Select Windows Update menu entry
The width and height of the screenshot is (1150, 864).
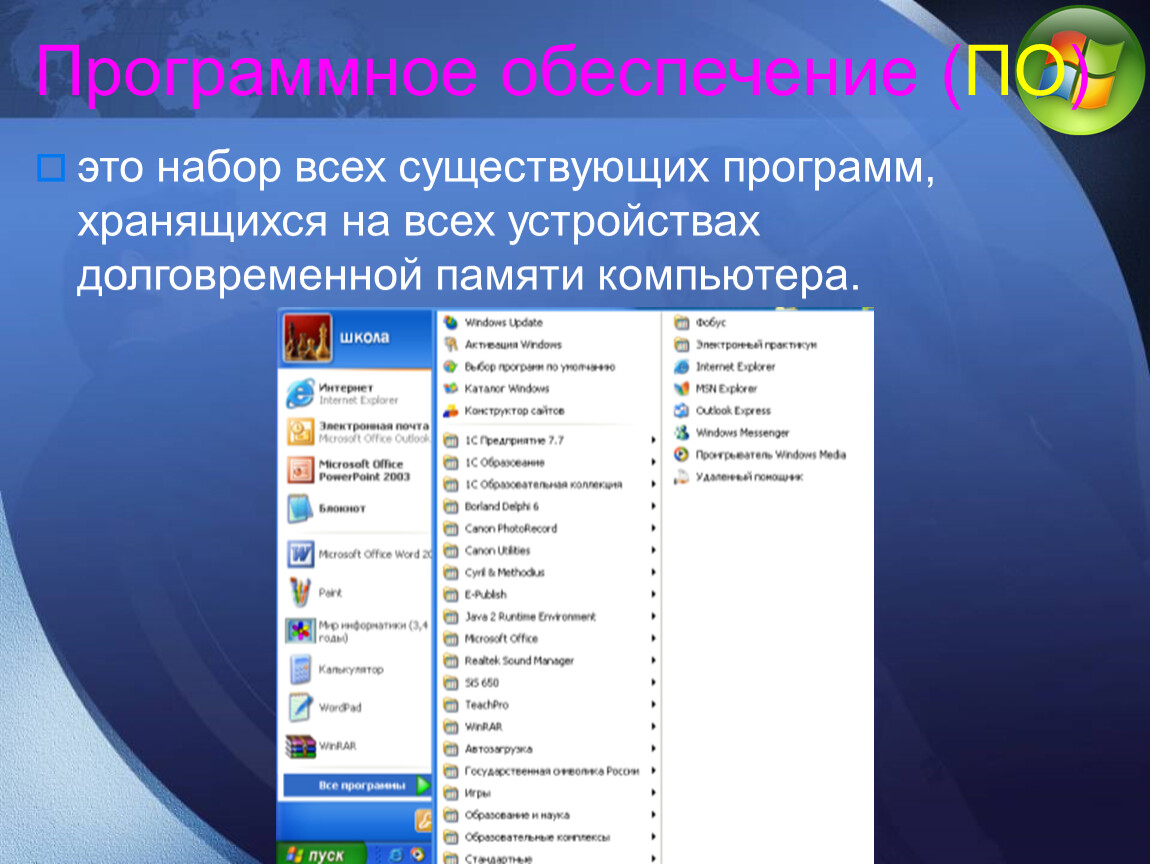pyautogui.click(x=503, y=323)
